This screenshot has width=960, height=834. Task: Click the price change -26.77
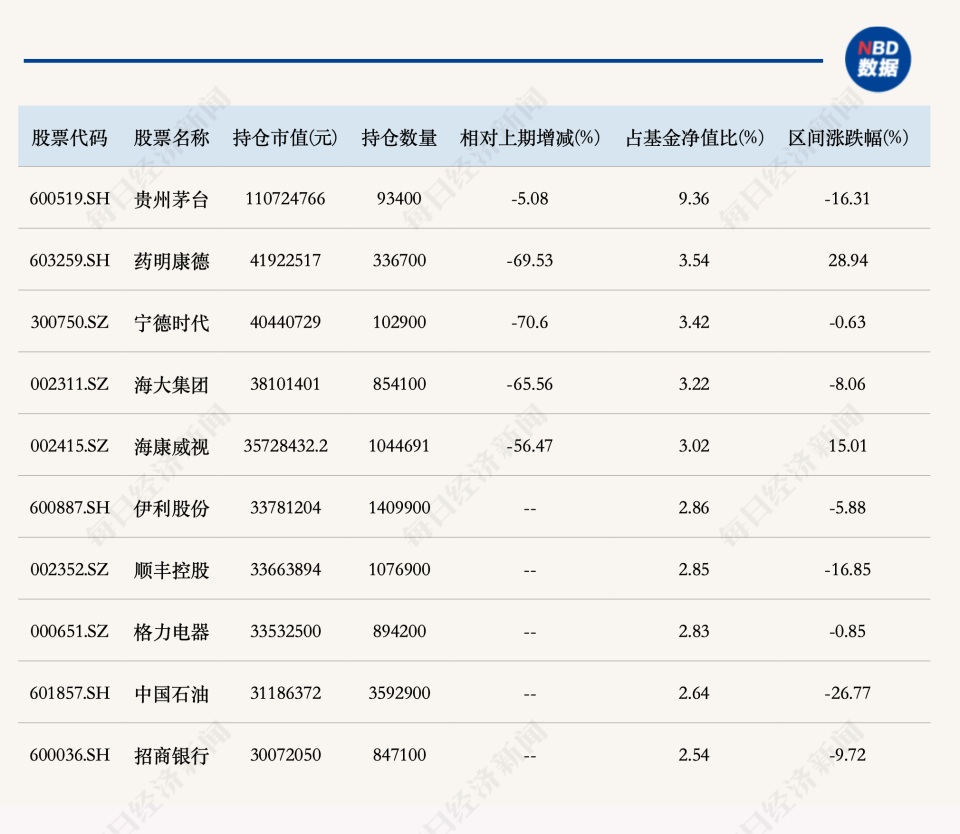pyautogui.click(x=847, y=693)
